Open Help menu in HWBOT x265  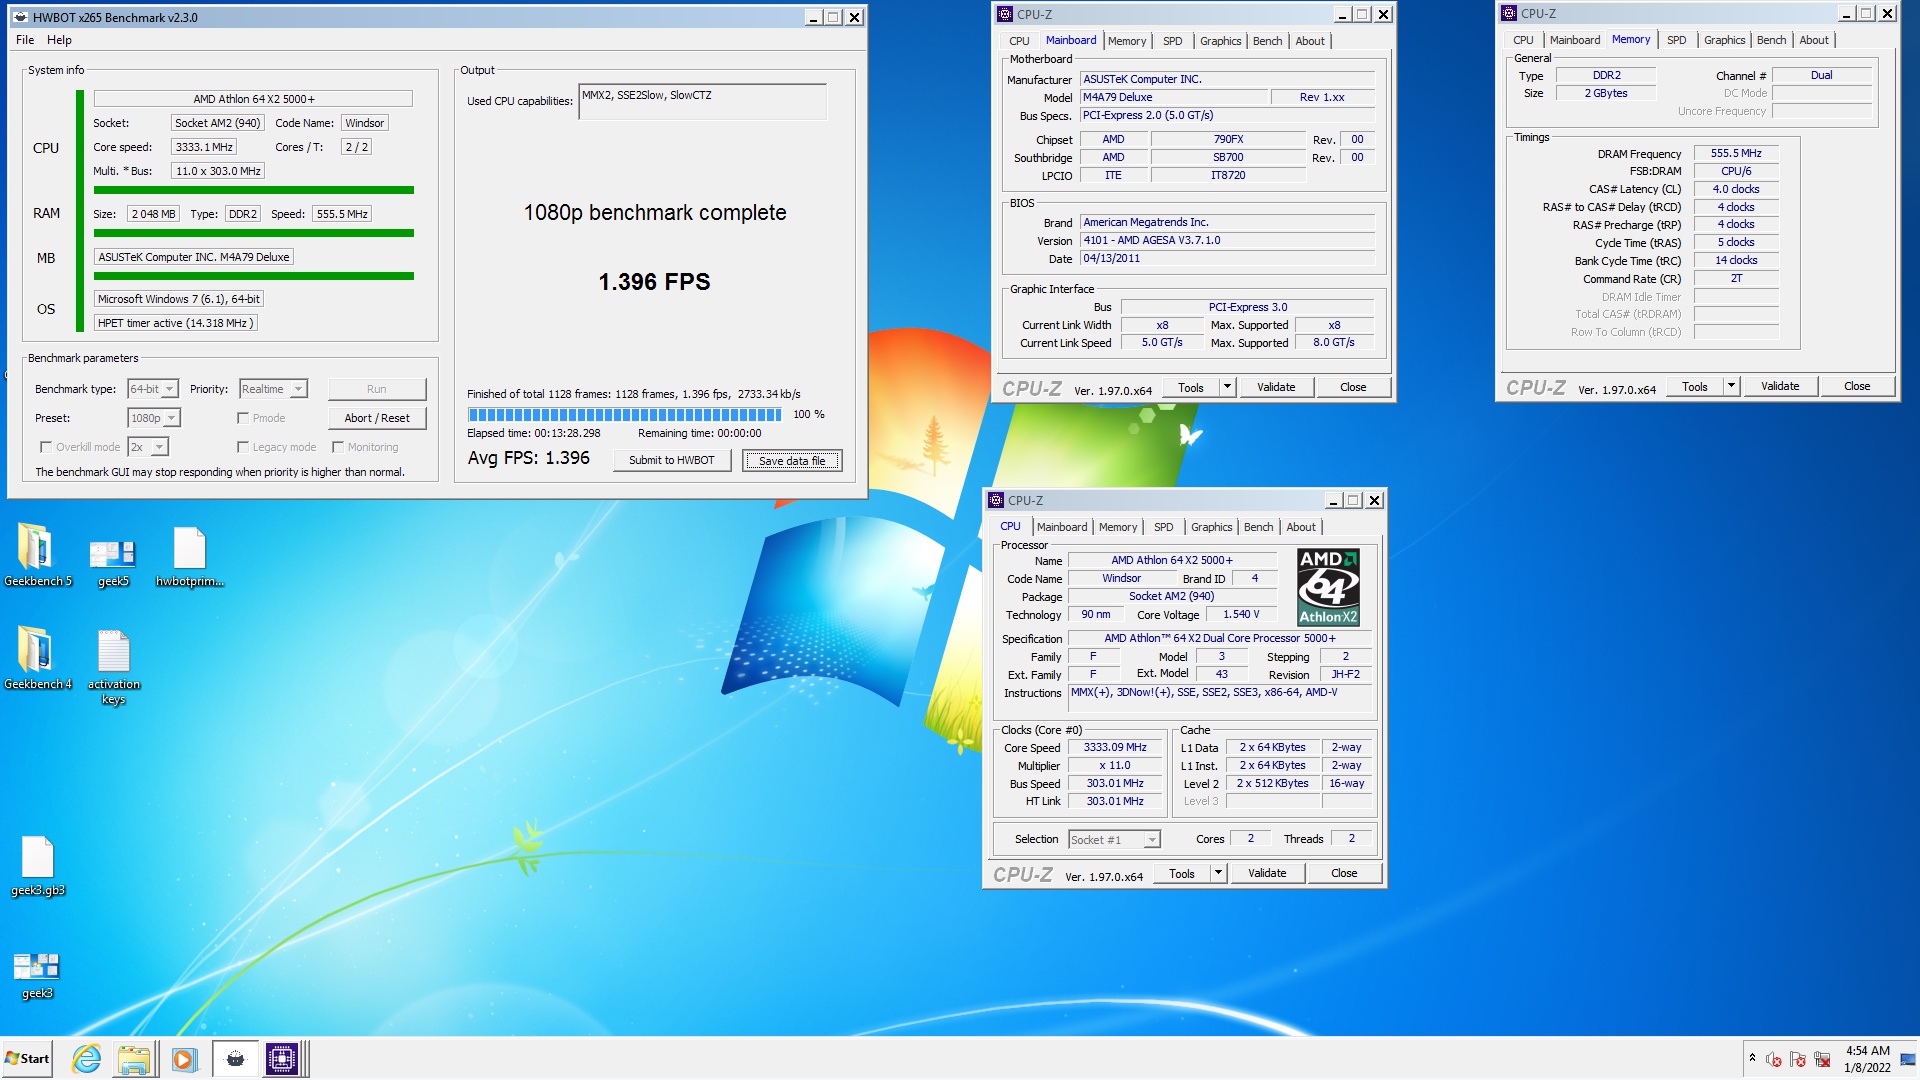59,40
